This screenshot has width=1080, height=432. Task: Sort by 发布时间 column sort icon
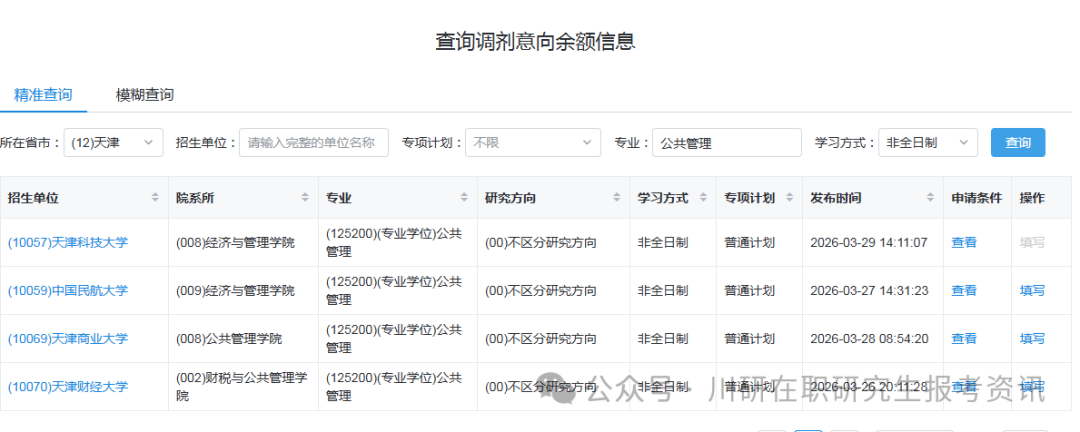coord(931,198)
